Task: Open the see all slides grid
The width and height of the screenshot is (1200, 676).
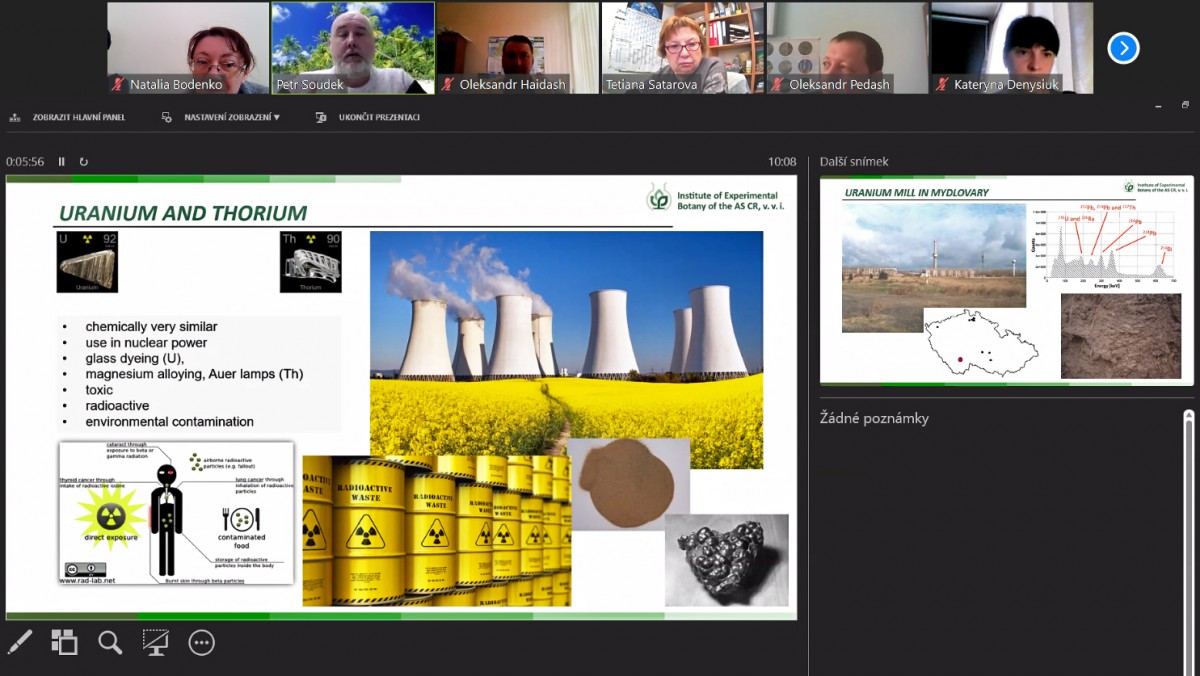Action: (64, 642)
